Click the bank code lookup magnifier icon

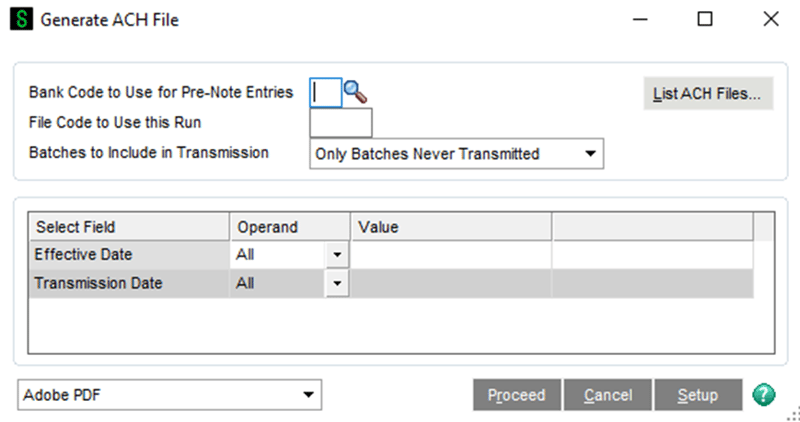[356, 92]
